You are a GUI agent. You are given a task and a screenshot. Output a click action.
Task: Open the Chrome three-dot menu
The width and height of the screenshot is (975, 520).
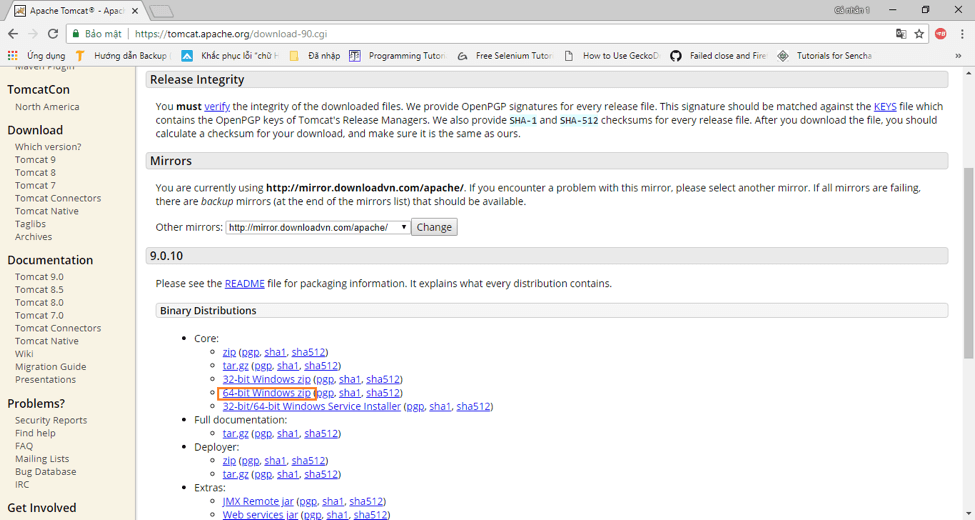point(962,34)
